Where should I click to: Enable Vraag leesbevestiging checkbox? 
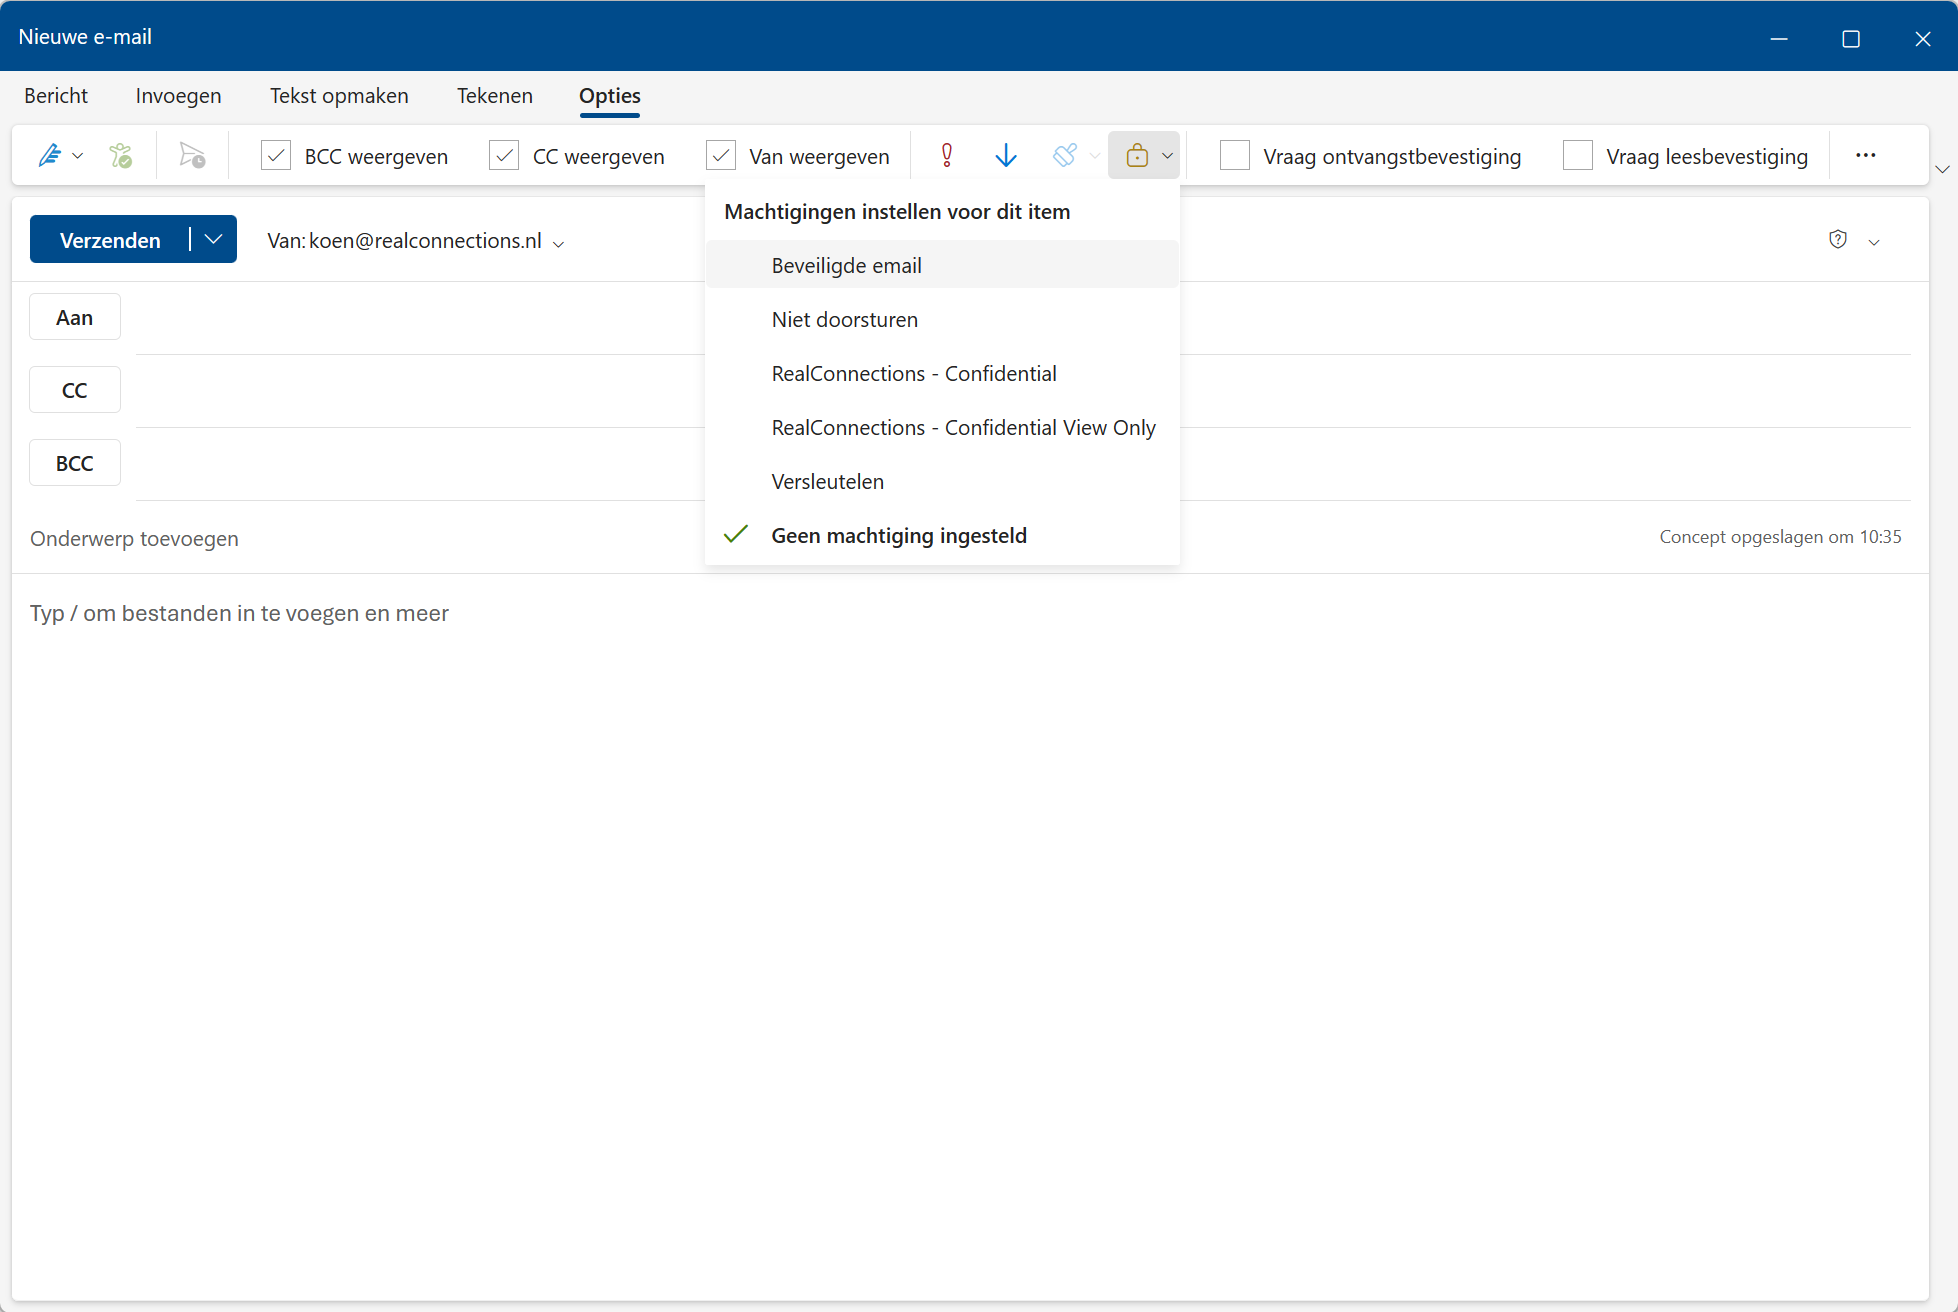1578,156
